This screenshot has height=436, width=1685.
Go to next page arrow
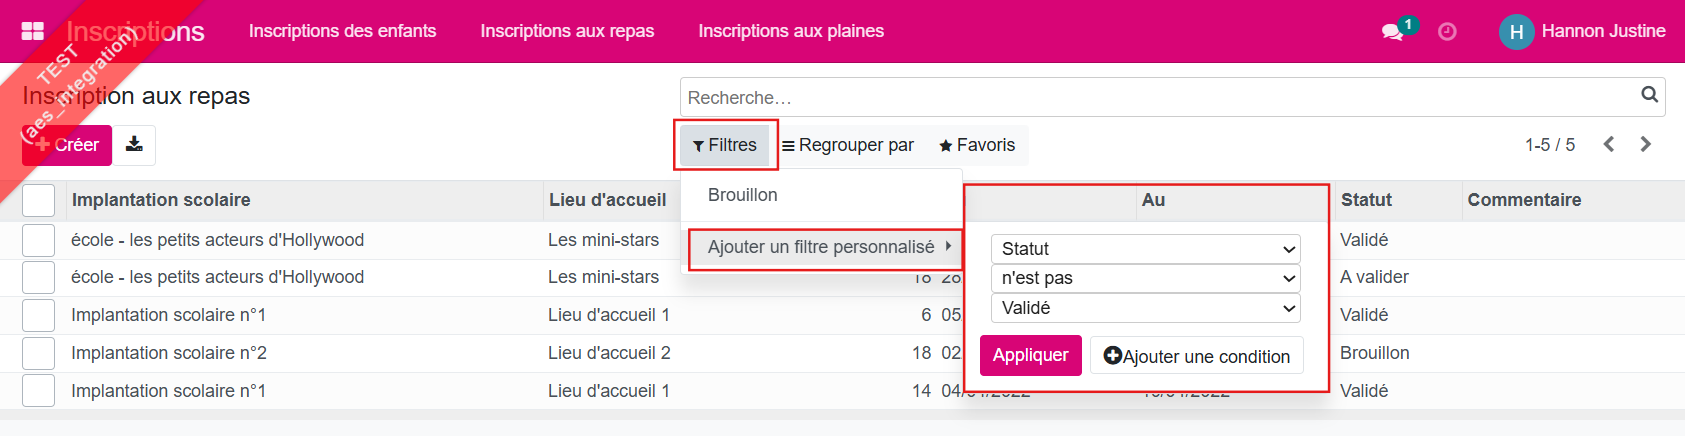(x=1646, y=144)
